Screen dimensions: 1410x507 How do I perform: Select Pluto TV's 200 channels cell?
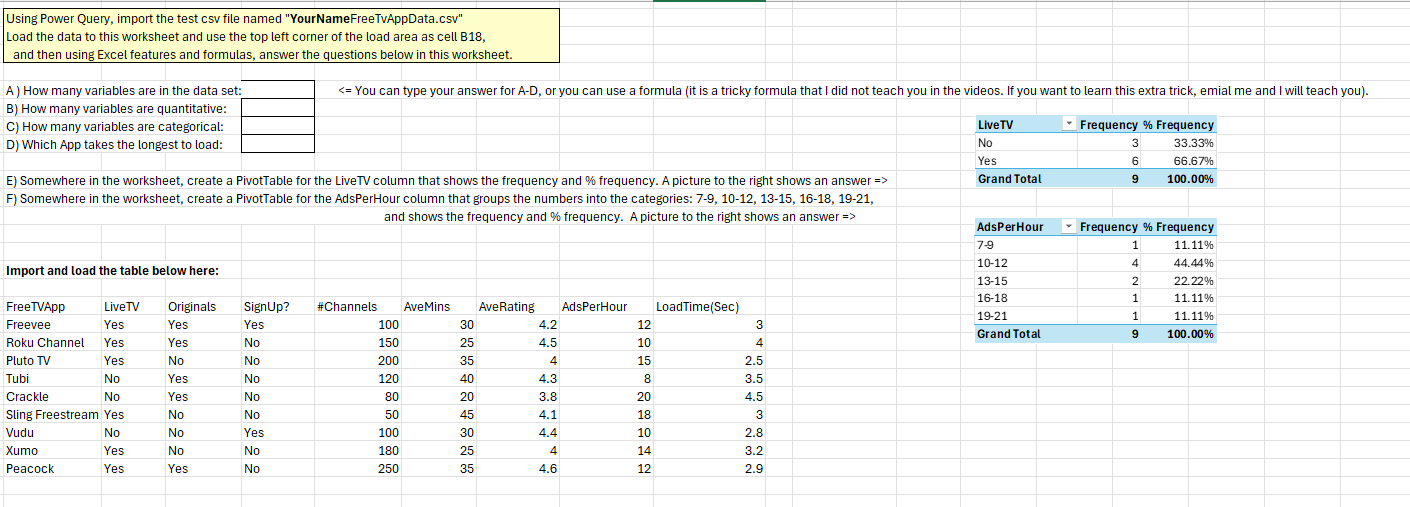[358, 361]
